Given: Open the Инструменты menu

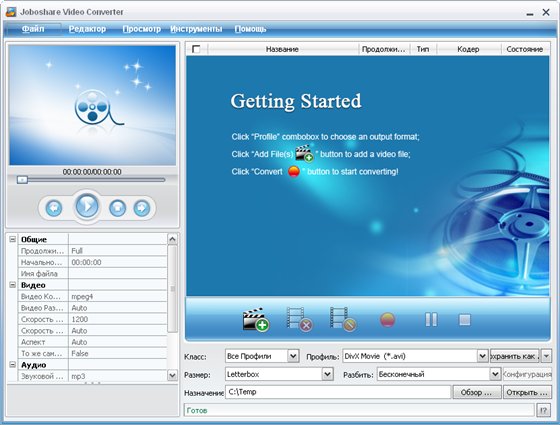Looking at the screenshot, I should 196,29.
